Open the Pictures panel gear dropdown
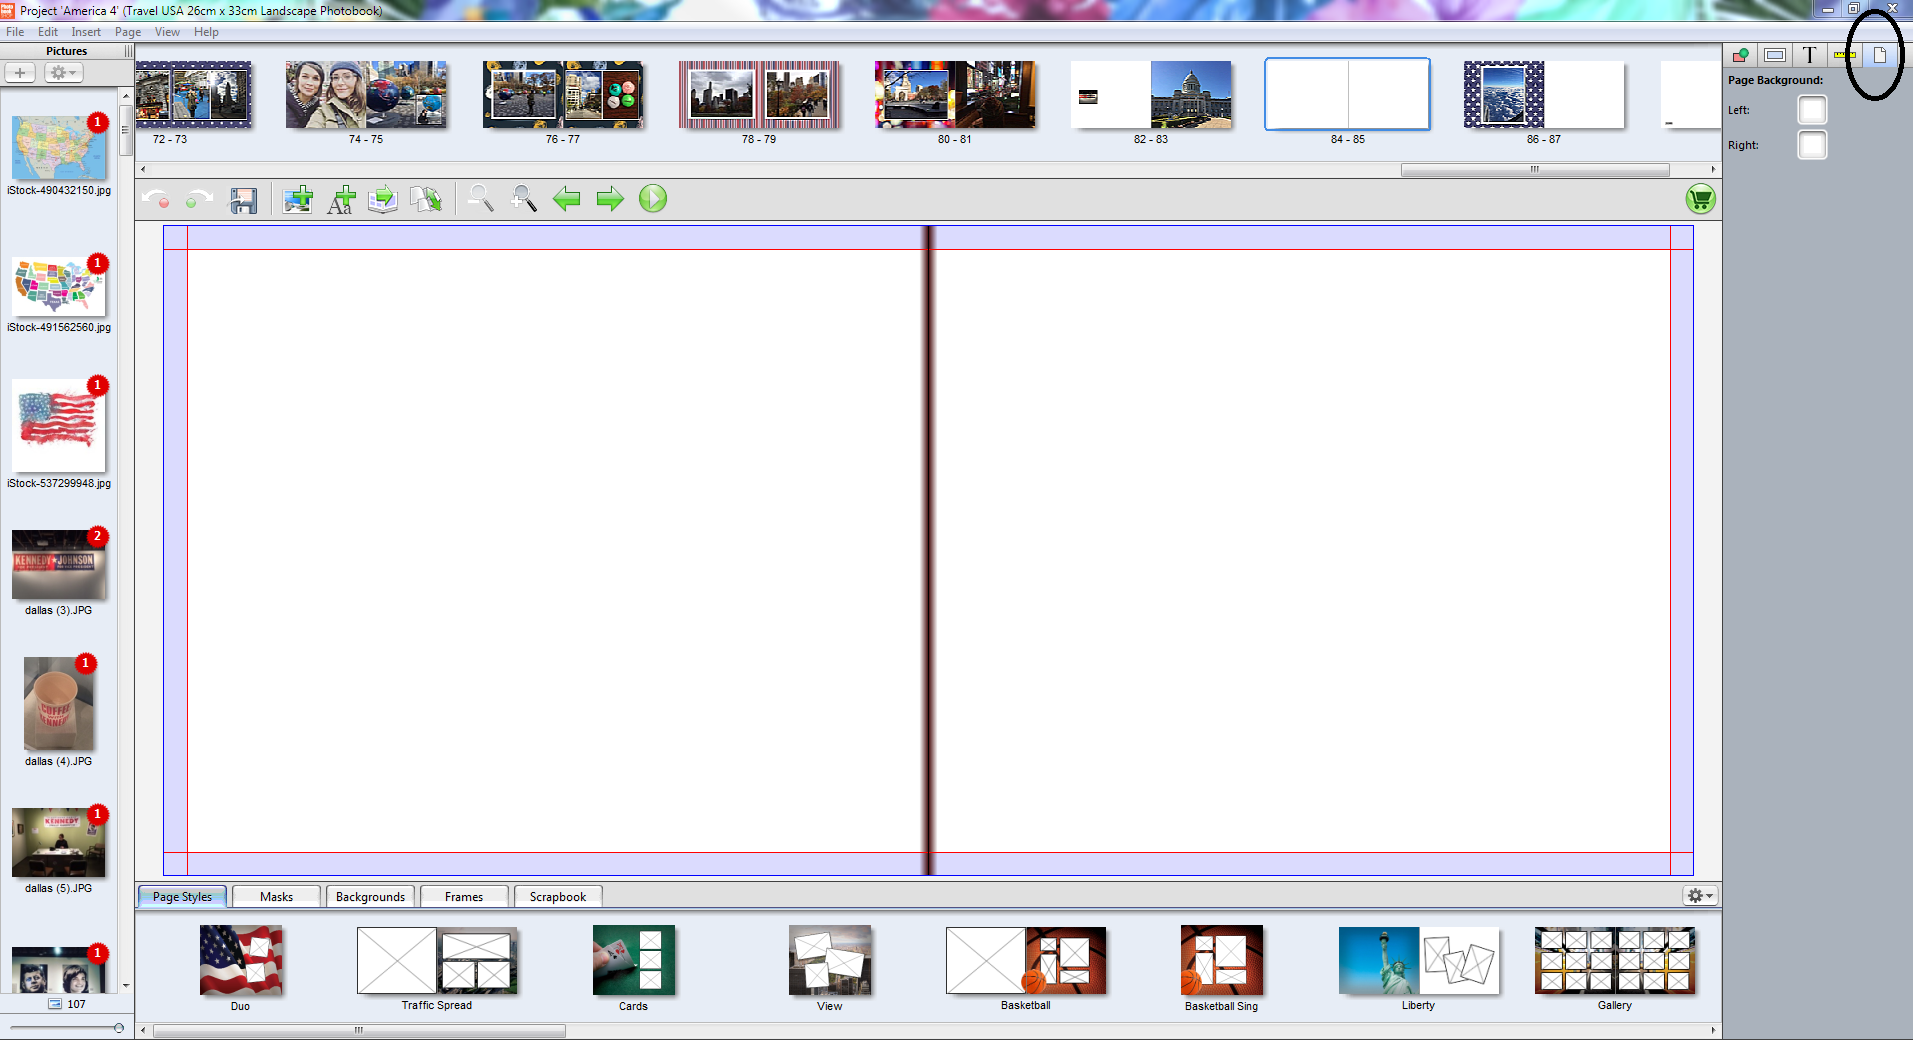This screenshot has height=1040, width=1913. point(64,73)
